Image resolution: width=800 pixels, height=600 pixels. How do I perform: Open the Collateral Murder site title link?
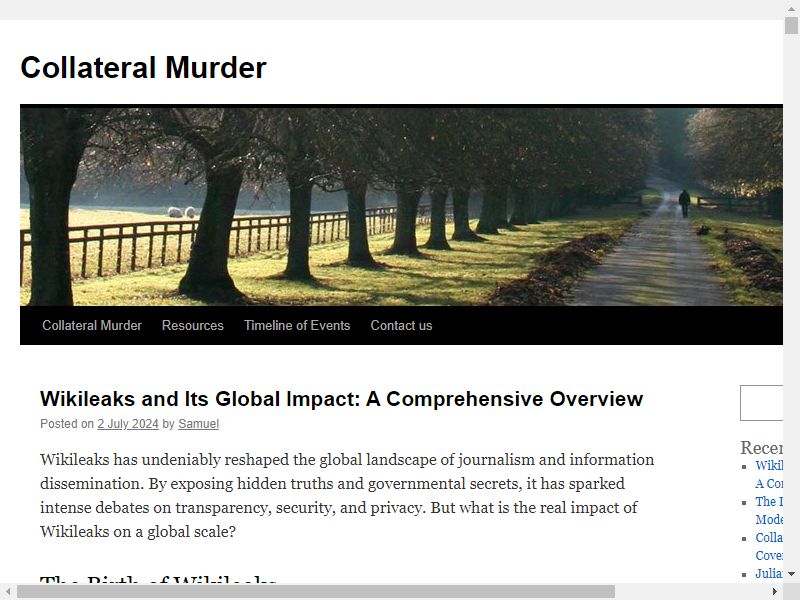(143, 67)
